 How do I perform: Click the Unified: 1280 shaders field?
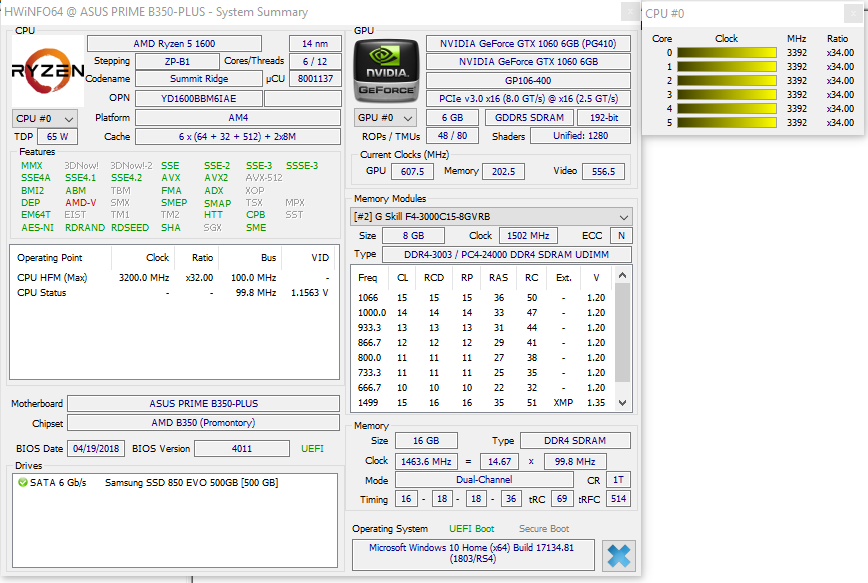point(581,136)
